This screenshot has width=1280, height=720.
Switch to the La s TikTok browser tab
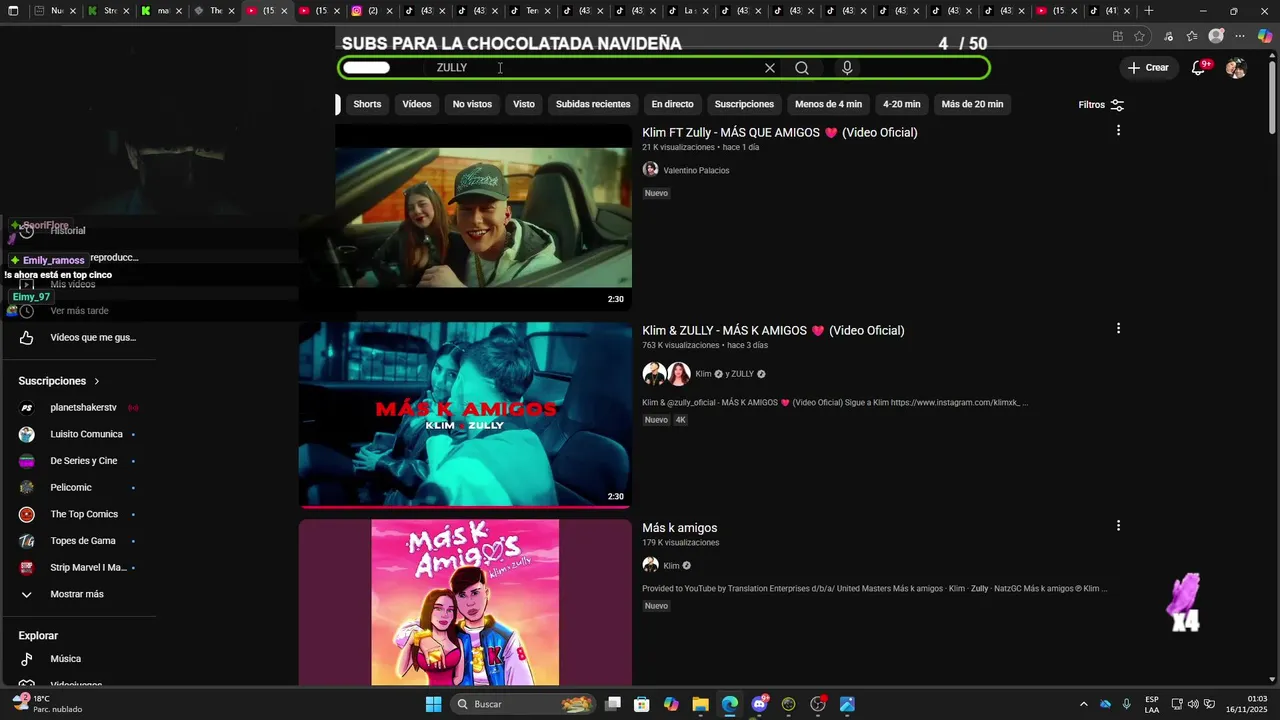tap(689, 11)
